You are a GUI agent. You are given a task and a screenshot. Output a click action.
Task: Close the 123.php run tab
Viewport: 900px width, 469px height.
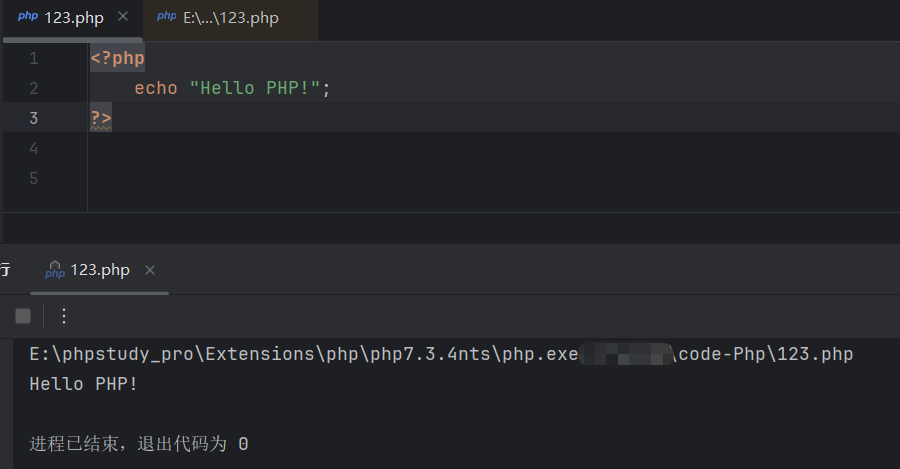pos(150,271)
